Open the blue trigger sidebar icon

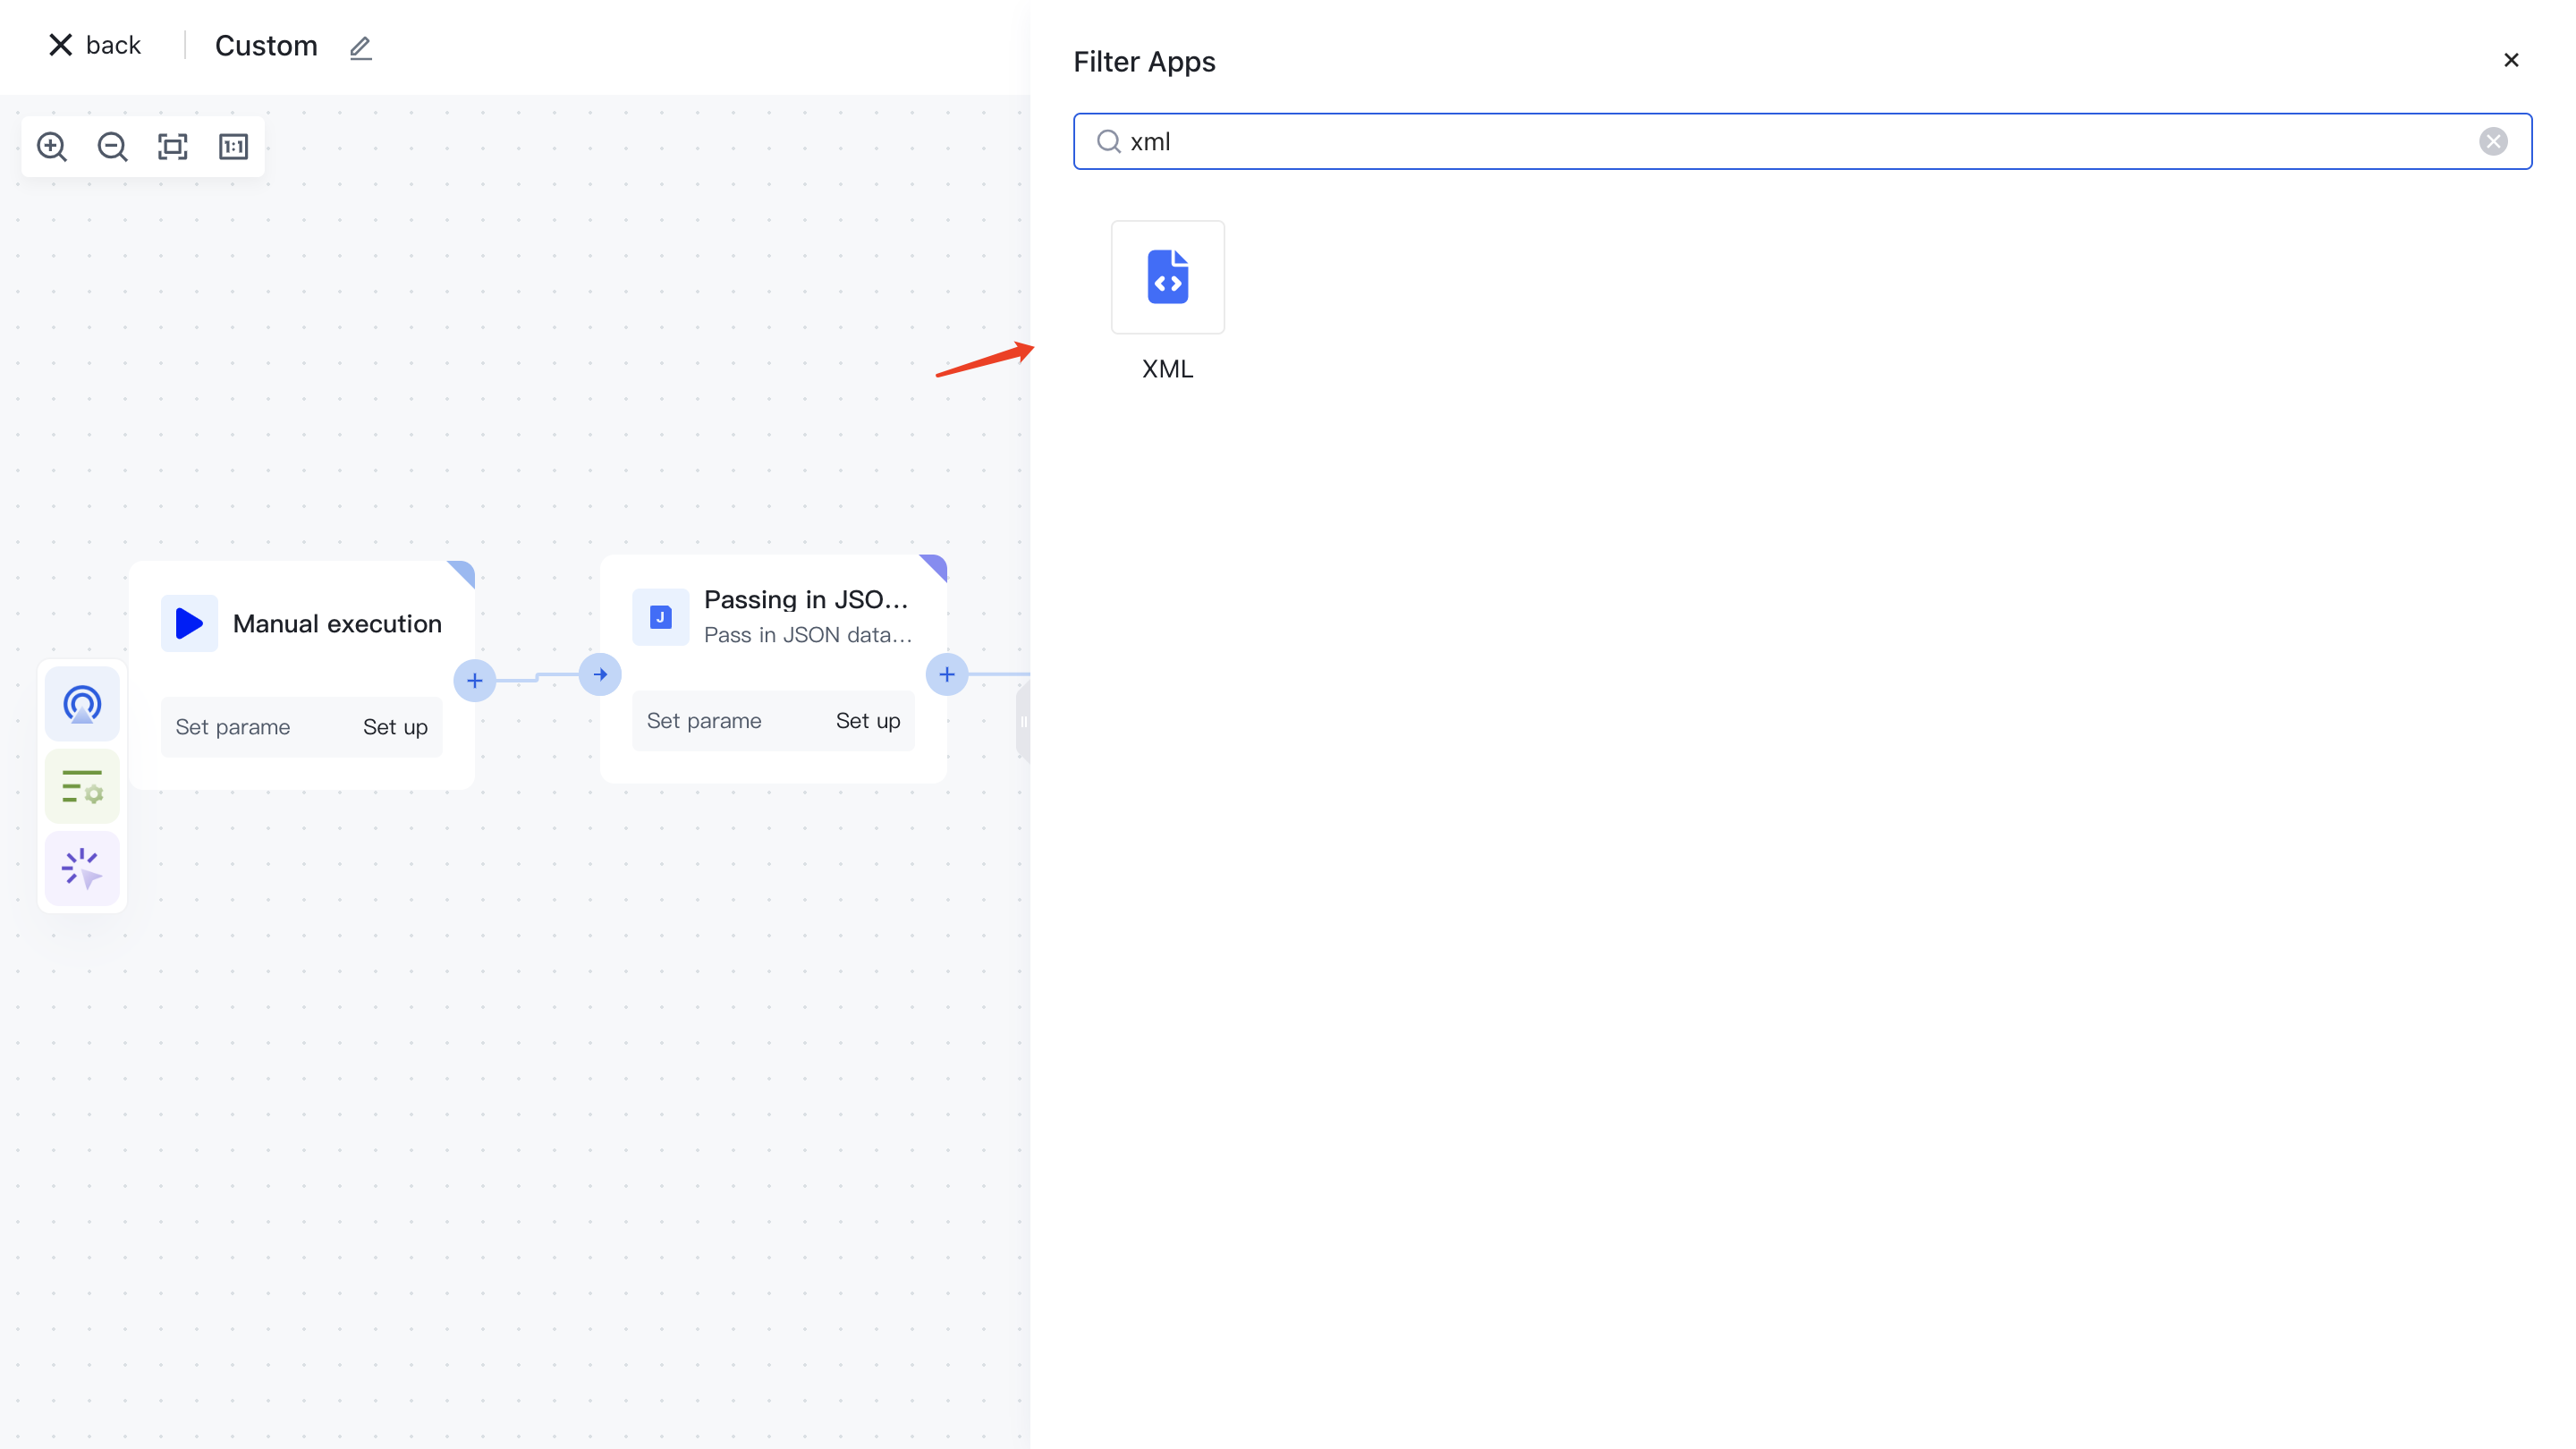click(82, 704)
